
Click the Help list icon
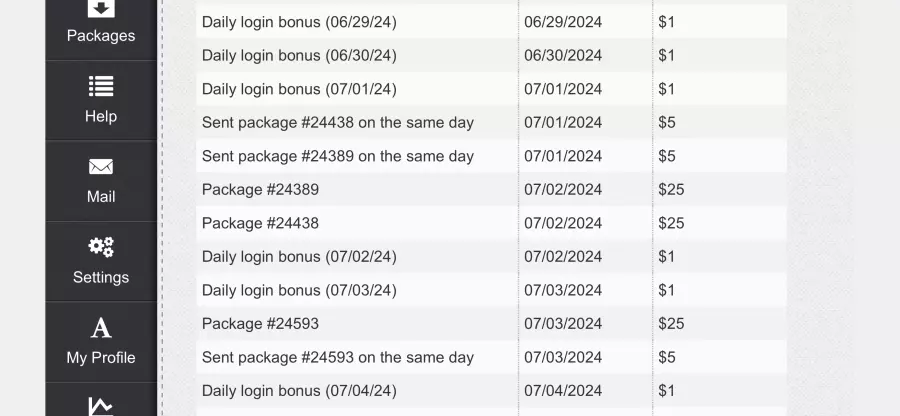point(101,86)
